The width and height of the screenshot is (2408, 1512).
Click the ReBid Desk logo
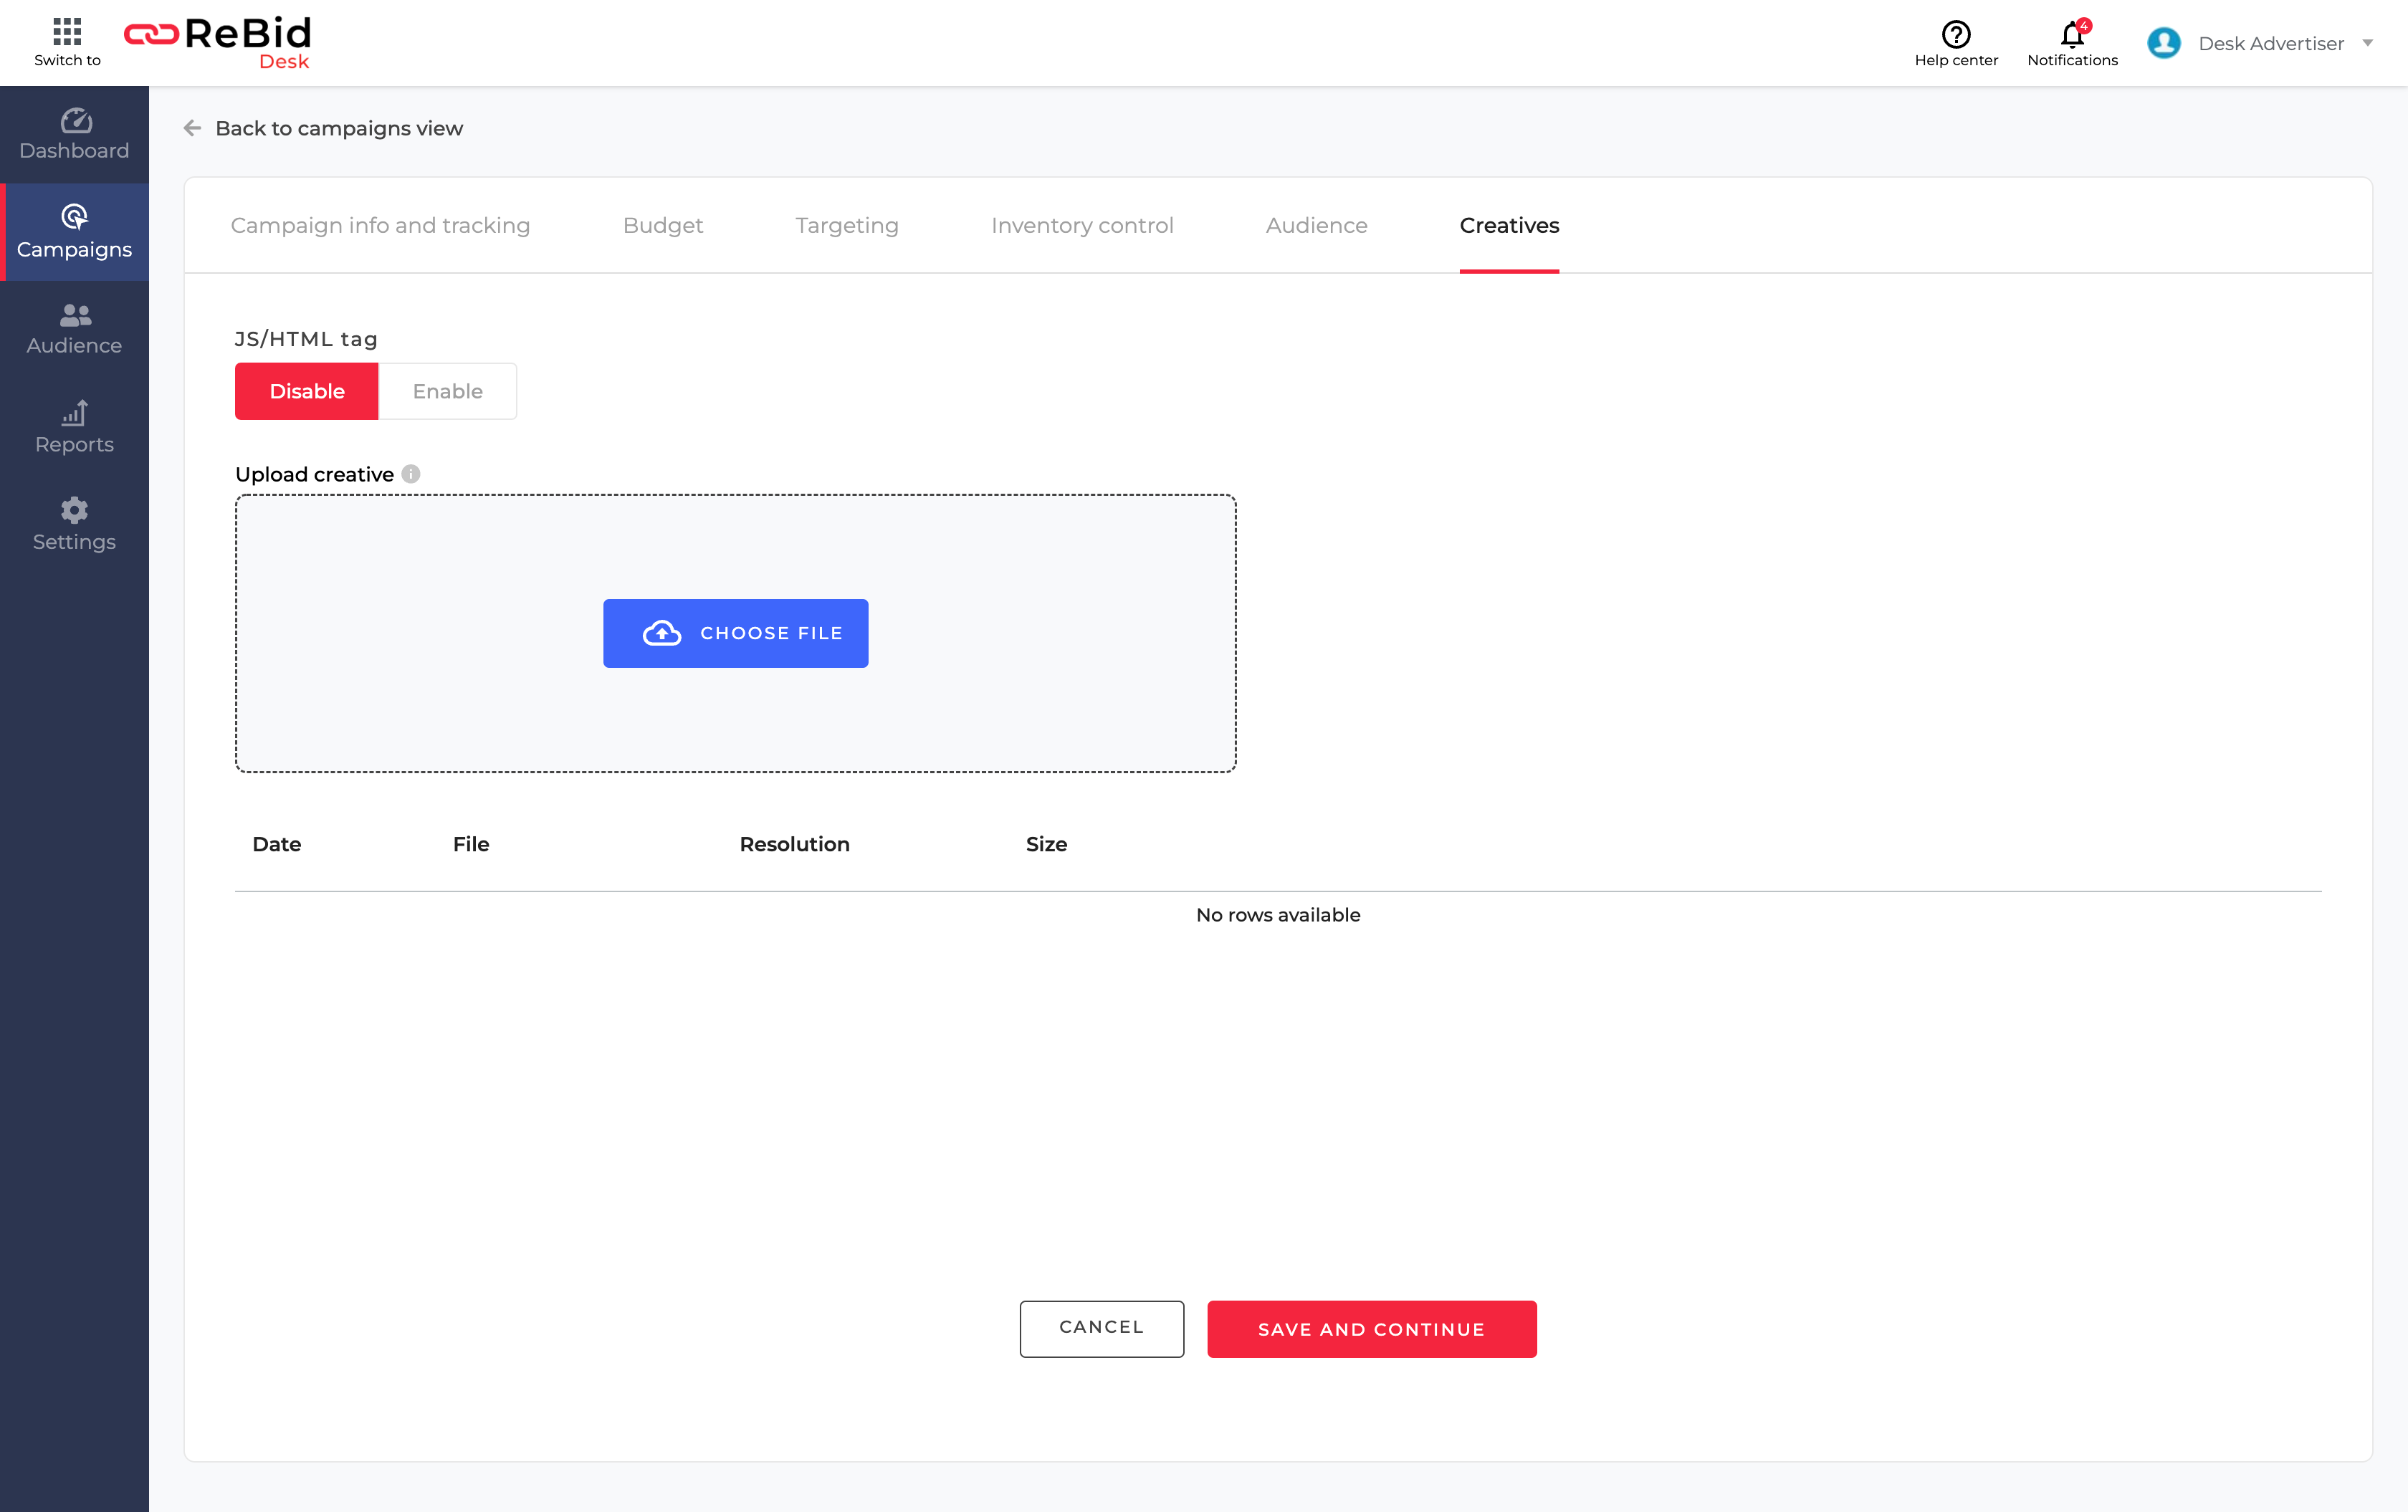tap(218, 43)
